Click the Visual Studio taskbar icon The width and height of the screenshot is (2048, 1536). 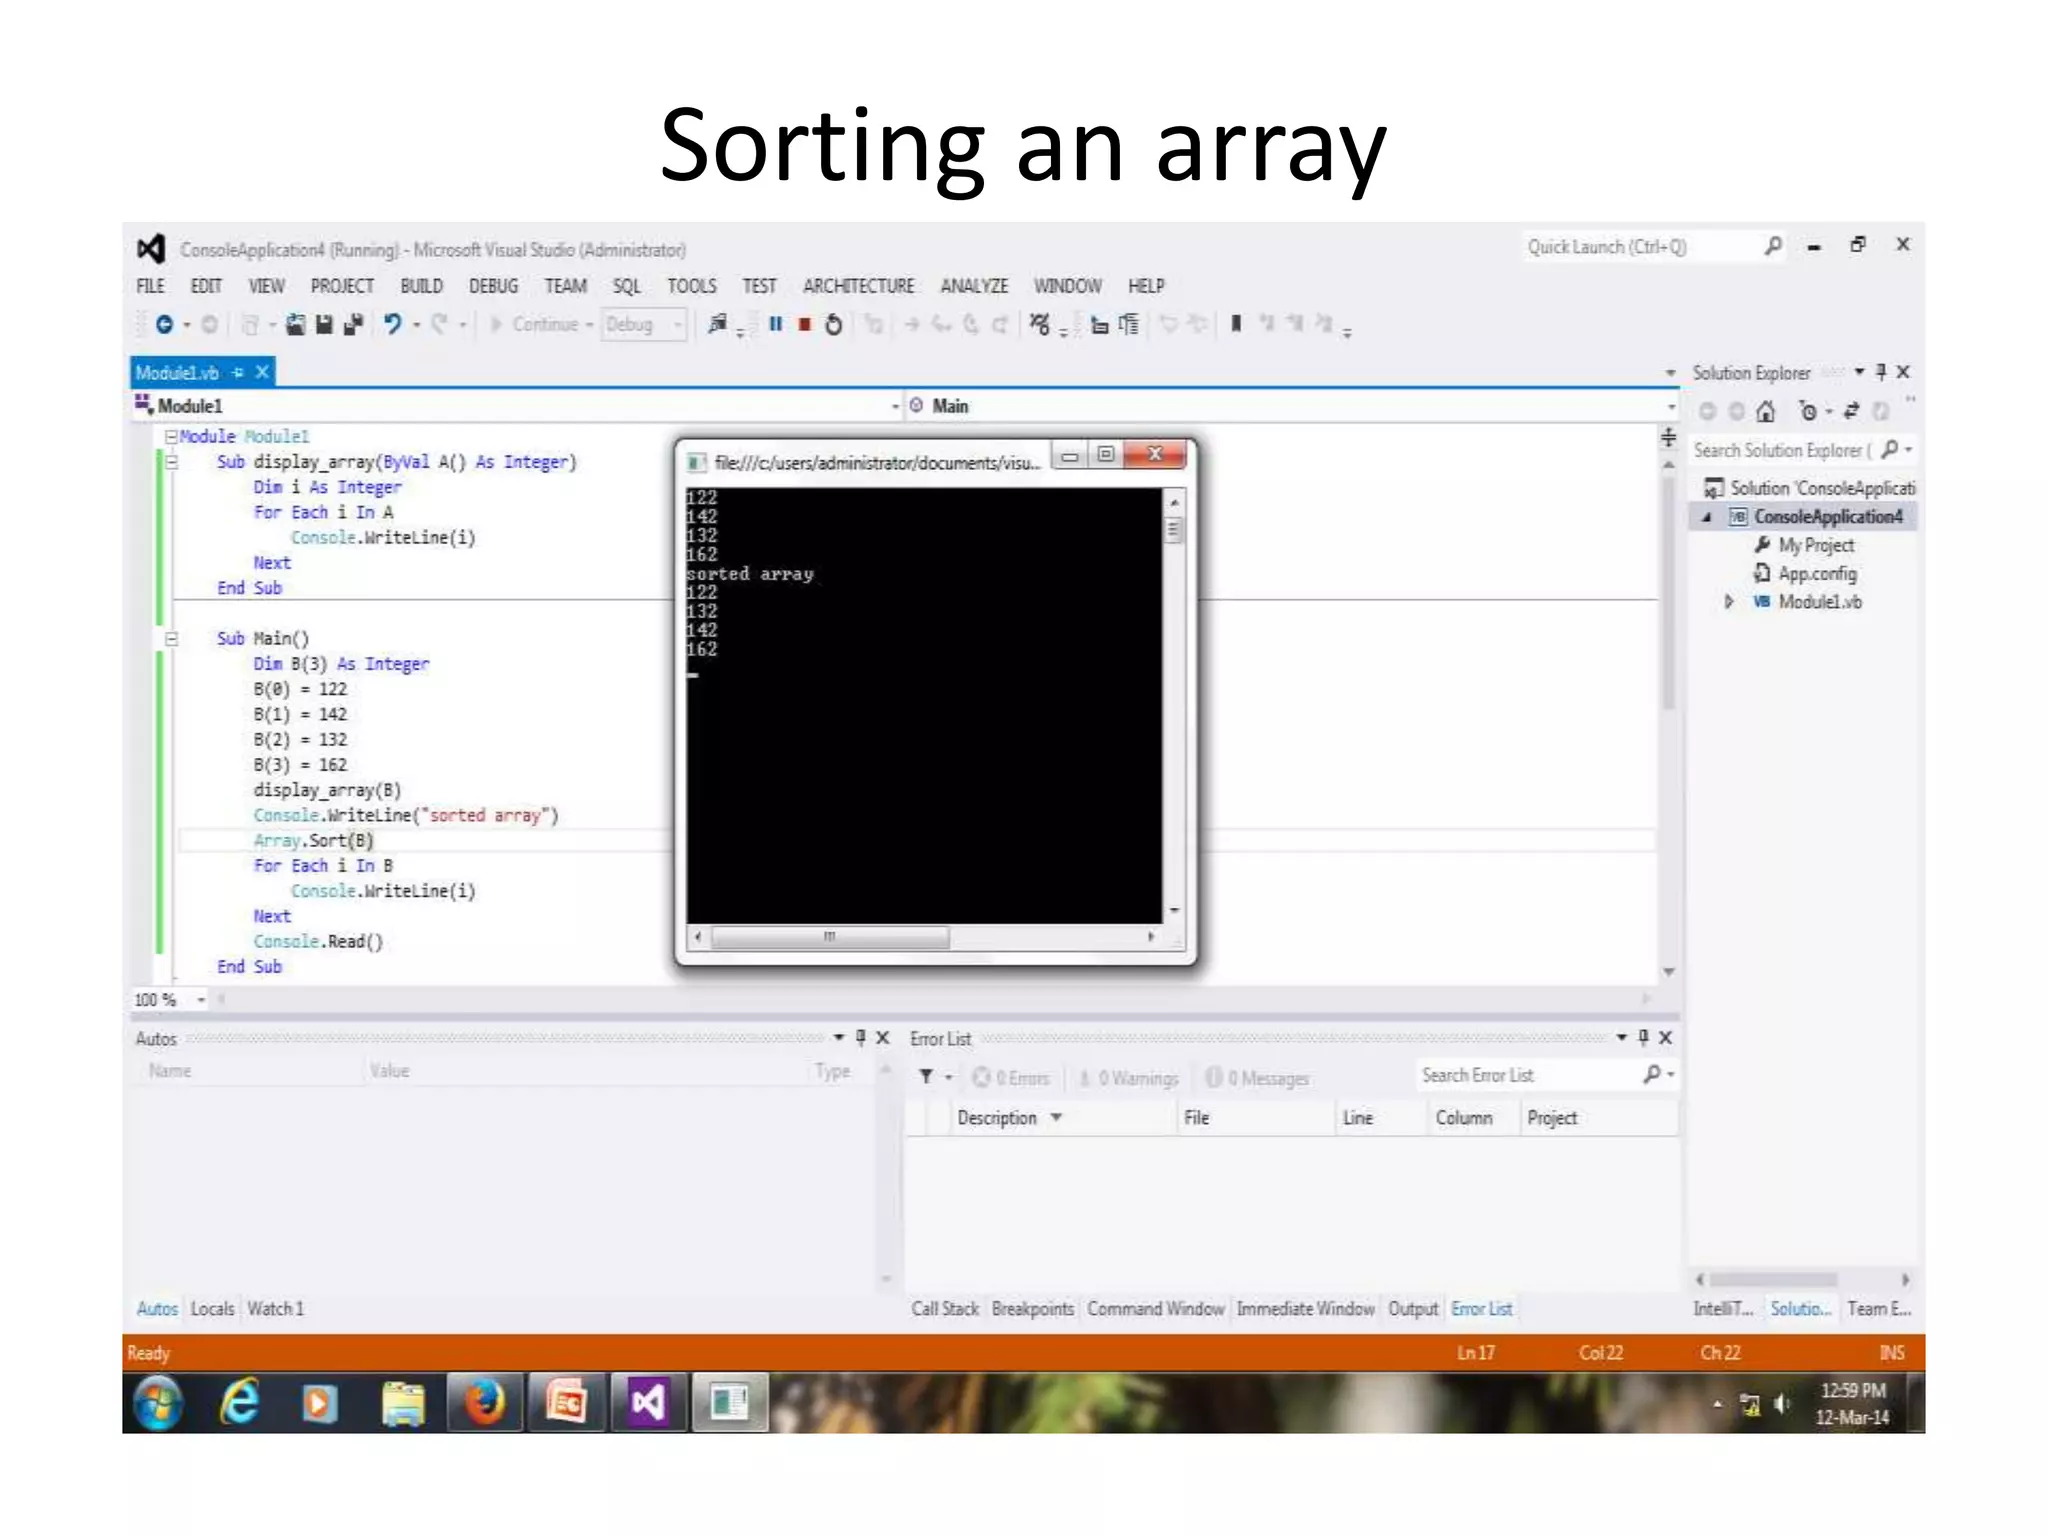click(x=648, y=1402)
